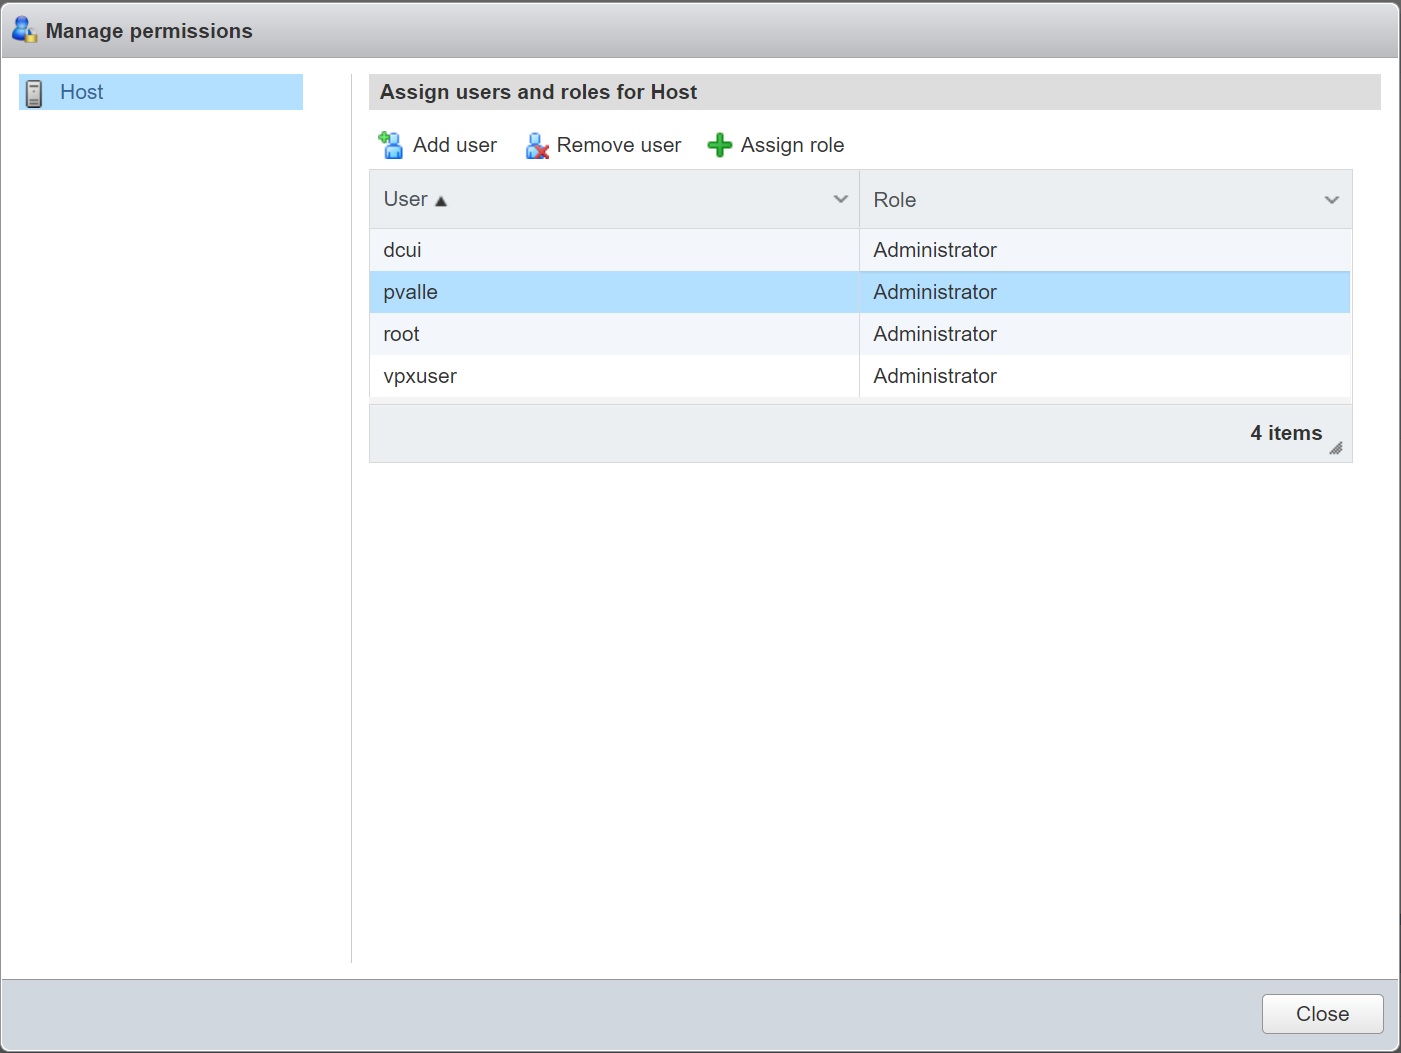This screenshot has height=1053, width=1401.
Task: Click the Administrator role cell for root
Action: 934,334
